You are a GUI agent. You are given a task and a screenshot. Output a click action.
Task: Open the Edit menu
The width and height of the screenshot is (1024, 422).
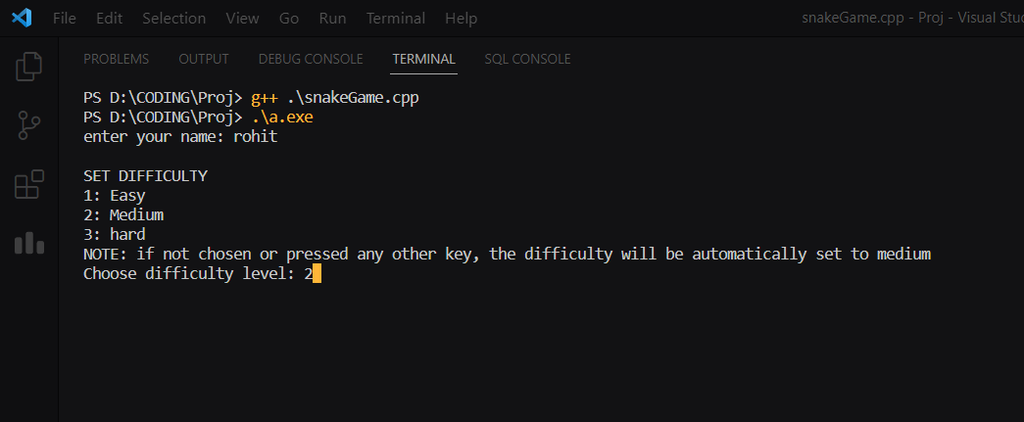tap(110, 18)
